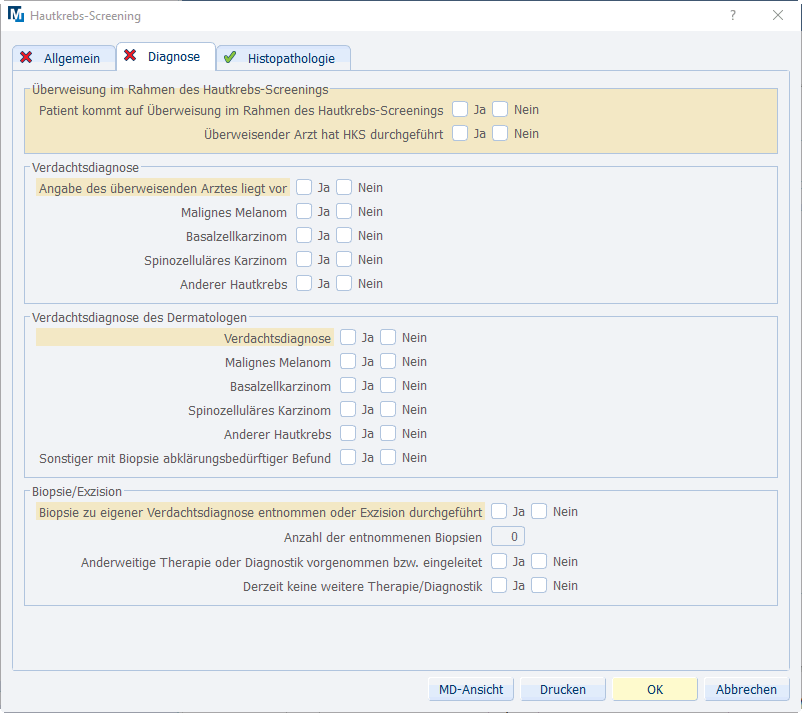Screen dimensions: 802x713
Task: Close the Hautkrebs-Screening dialog
Action: point(778,15)
